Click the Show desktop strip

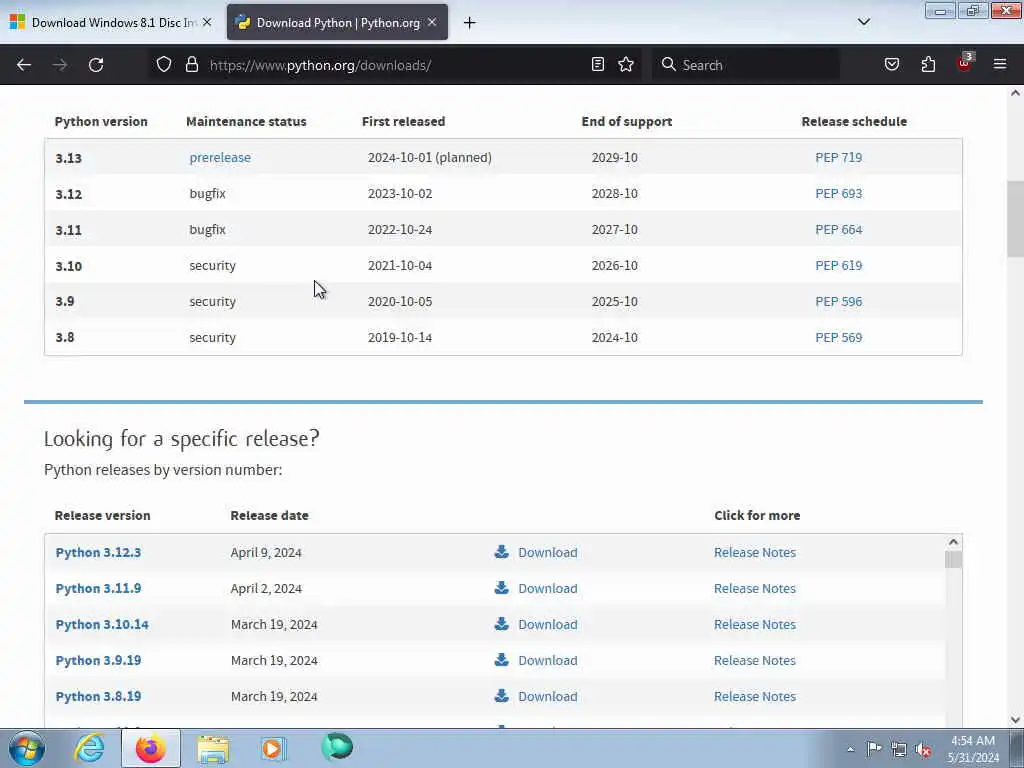(x=1017, y=748)
